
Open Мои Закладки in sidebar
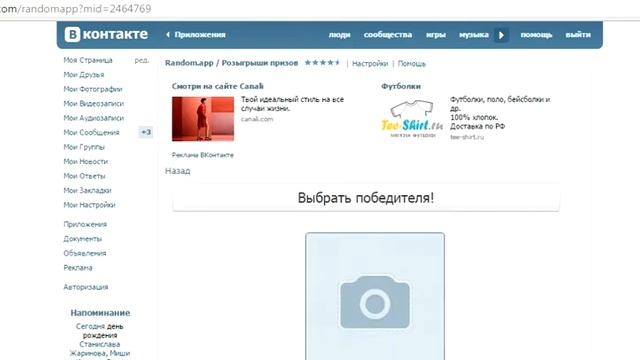coord(87,191)
